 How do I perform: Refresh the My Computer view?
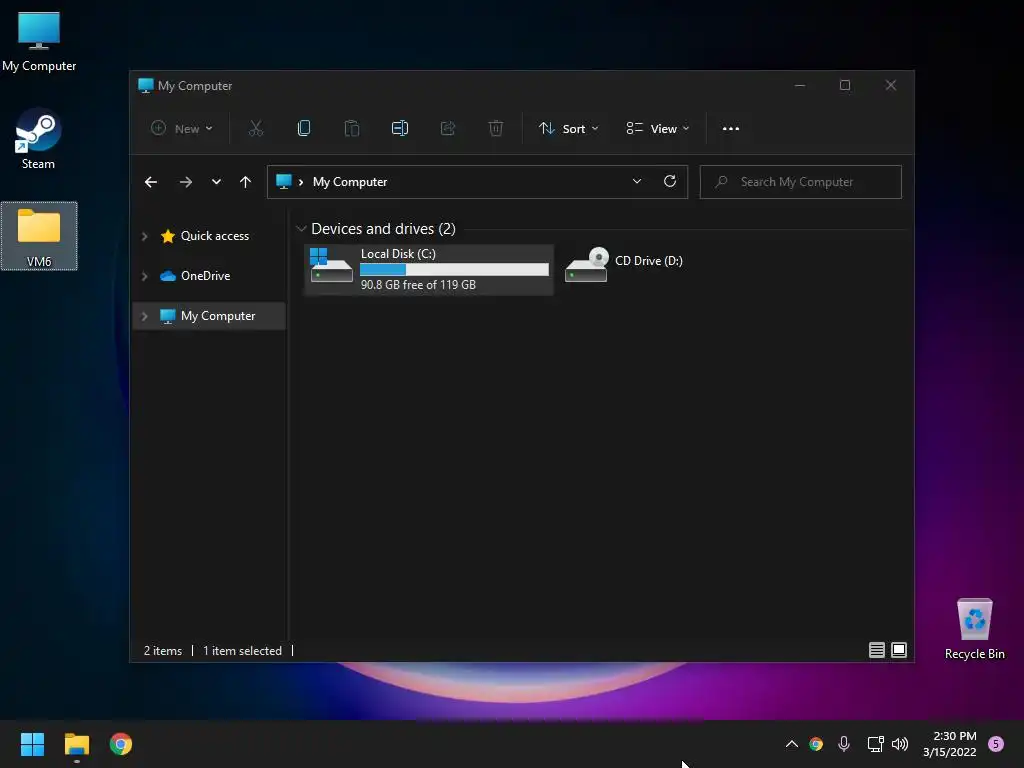point(670,182)
